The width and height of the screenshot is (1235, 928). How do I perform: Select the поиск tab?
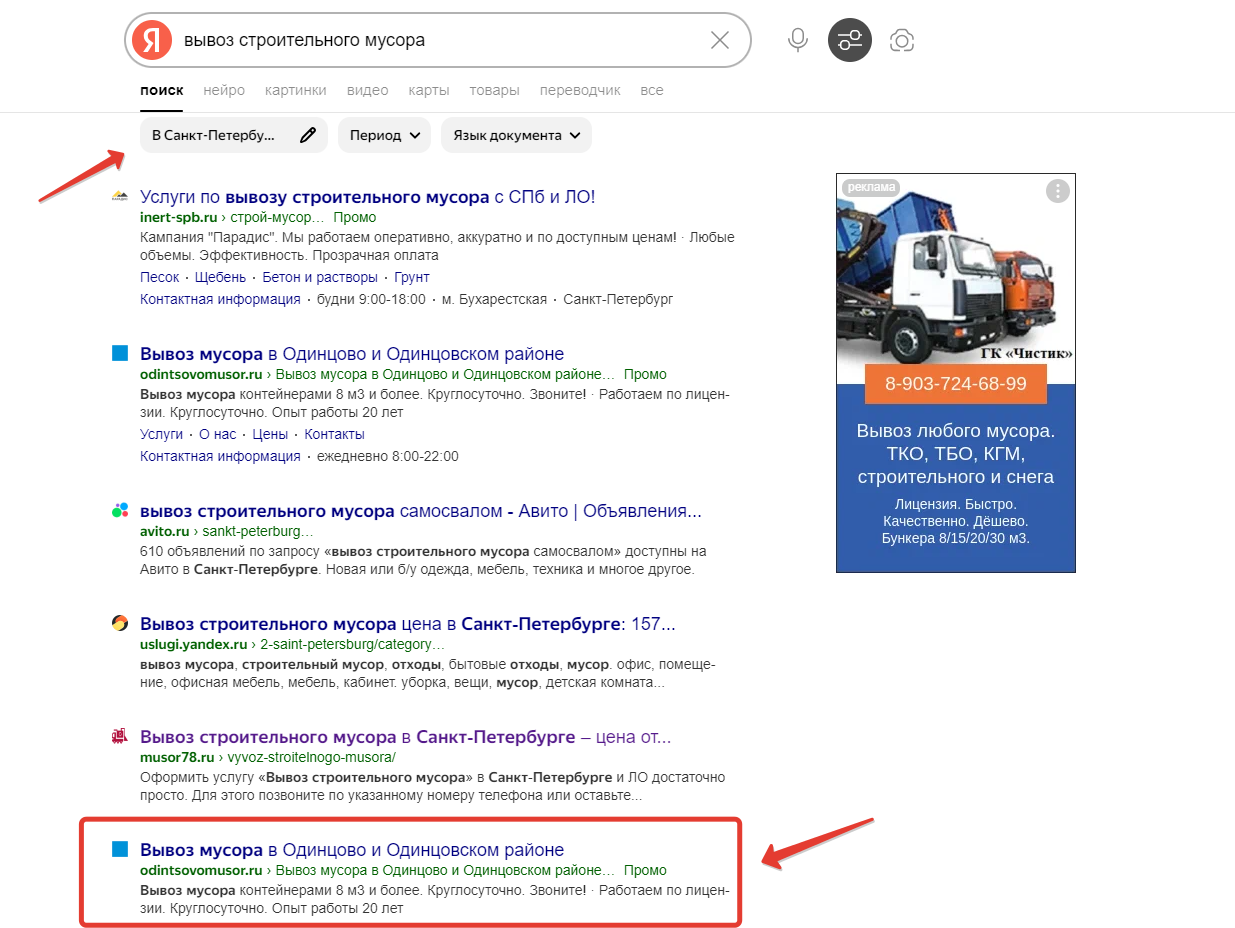[162, 90]
